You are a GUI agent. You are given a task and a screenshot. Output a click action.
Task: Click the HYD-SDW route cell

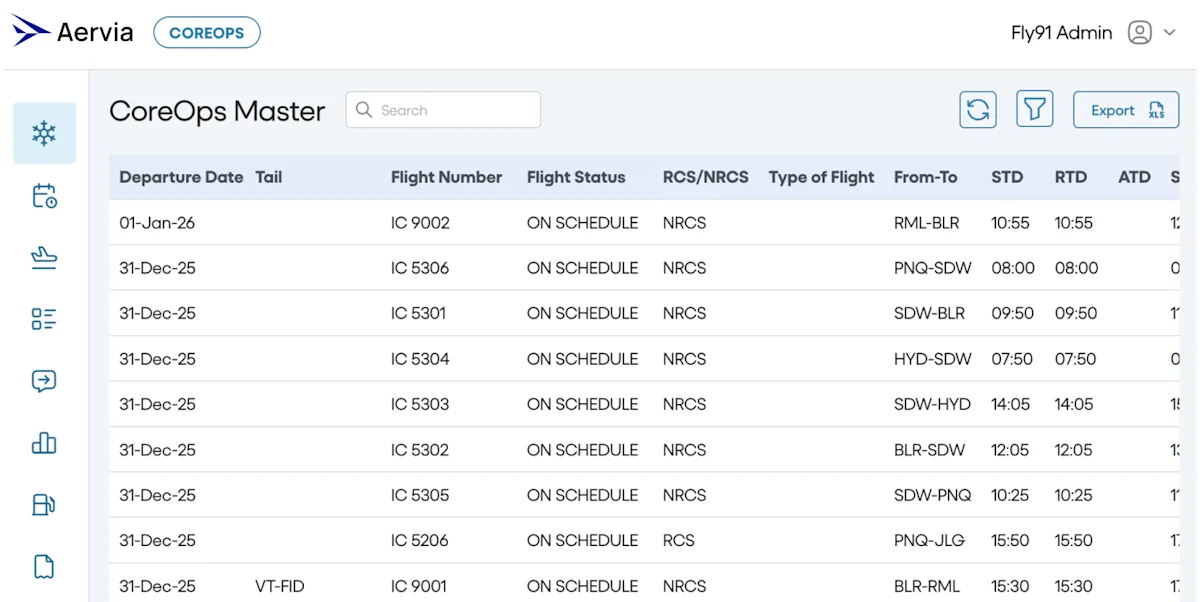coord(933,359)
